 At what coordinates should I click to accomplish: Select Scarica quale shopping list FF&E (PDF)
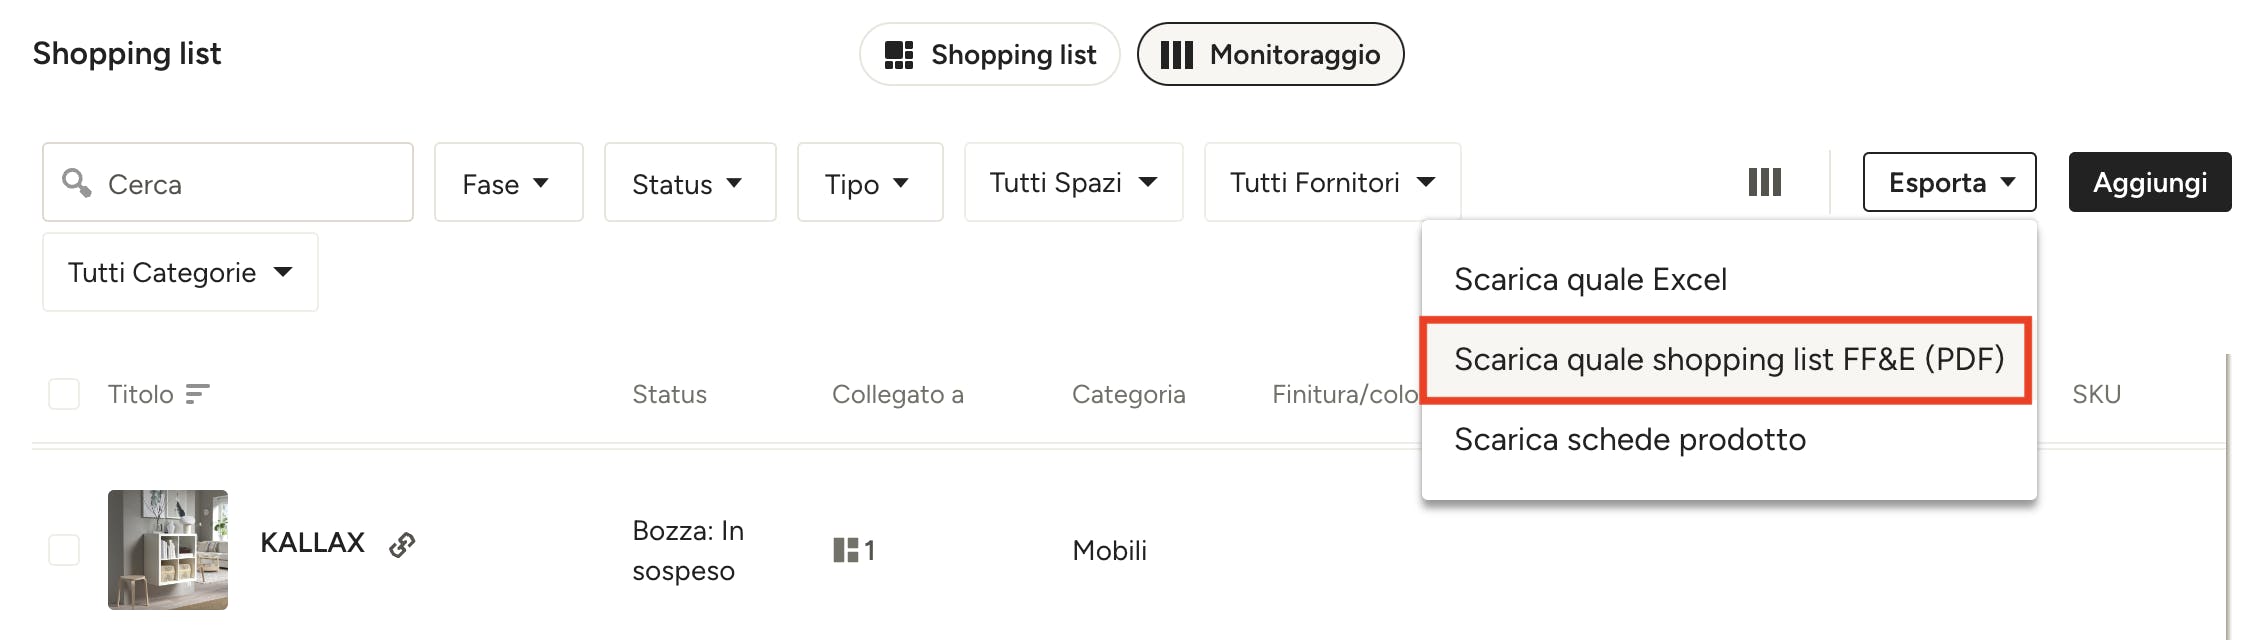click(x=1727, y=360)
